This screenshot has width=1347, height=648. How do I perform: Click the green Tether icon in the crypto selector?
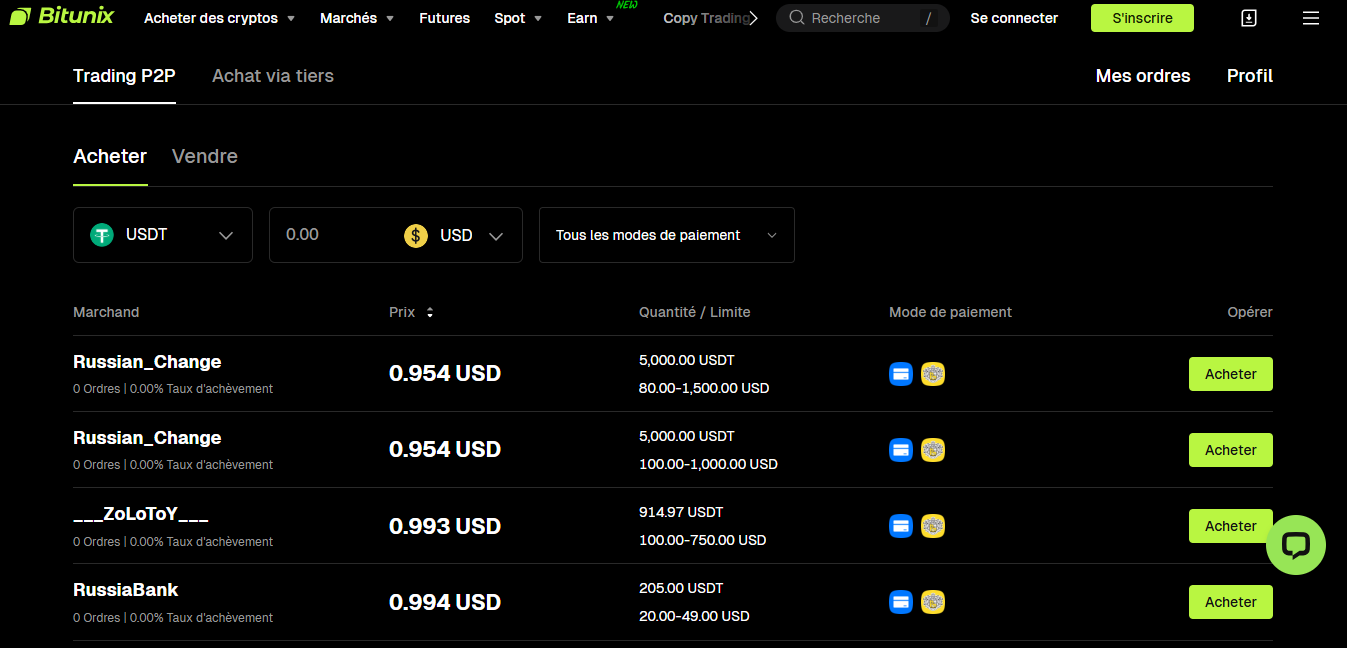101,234
